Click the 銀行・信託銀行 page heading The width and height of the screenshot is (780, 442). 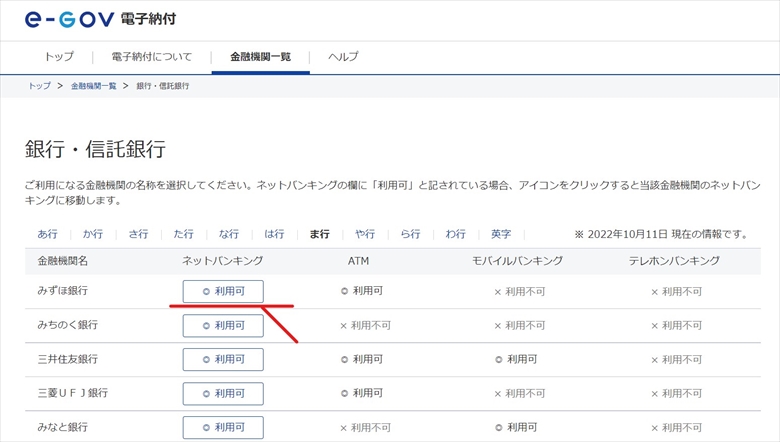tap(95, 149)
